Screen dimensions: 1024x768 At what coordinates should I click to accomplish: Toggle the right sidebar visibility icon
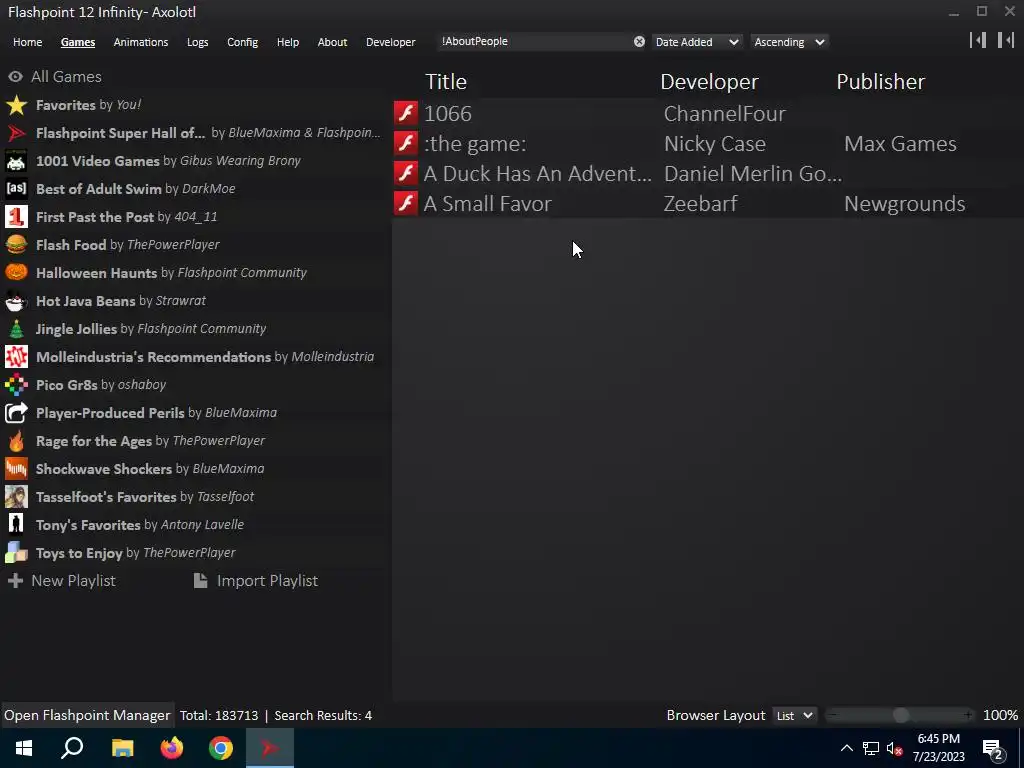pos(1006,40)
